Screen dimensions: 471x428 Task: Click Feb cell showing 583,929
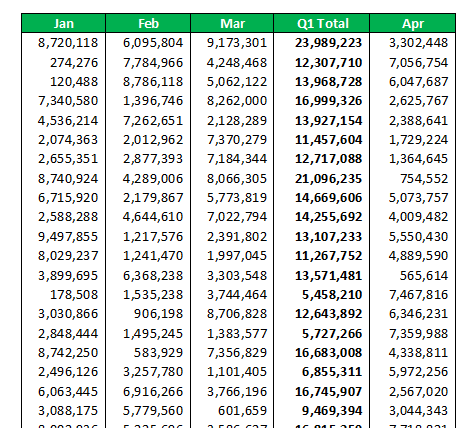pos(148,352)
